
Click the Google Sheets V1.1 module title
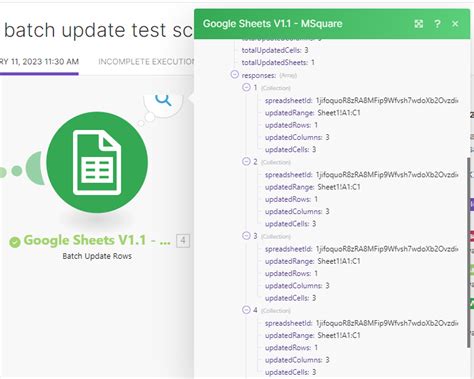coord(97,240)
